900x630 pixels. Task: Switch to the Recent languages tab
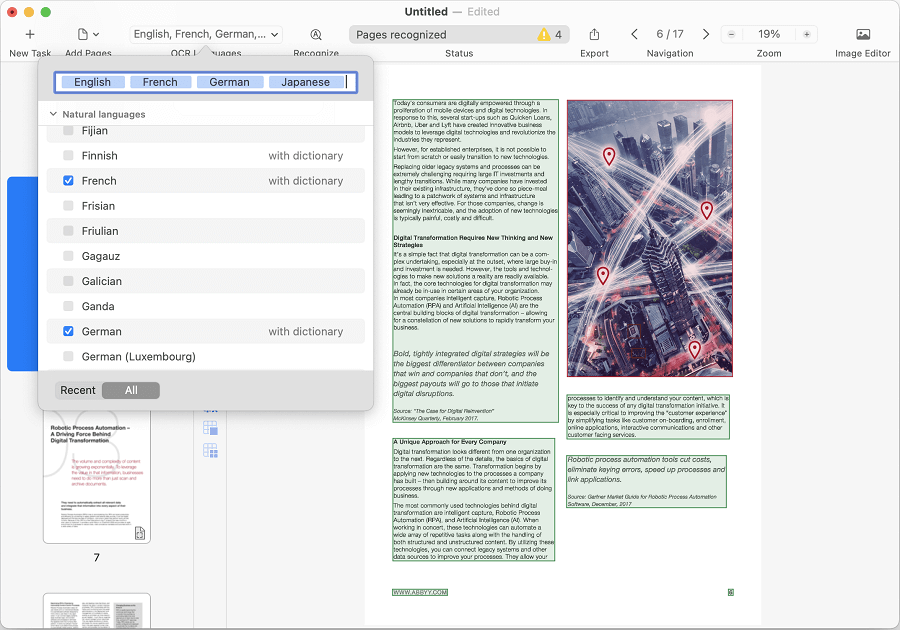click(78, 390)
